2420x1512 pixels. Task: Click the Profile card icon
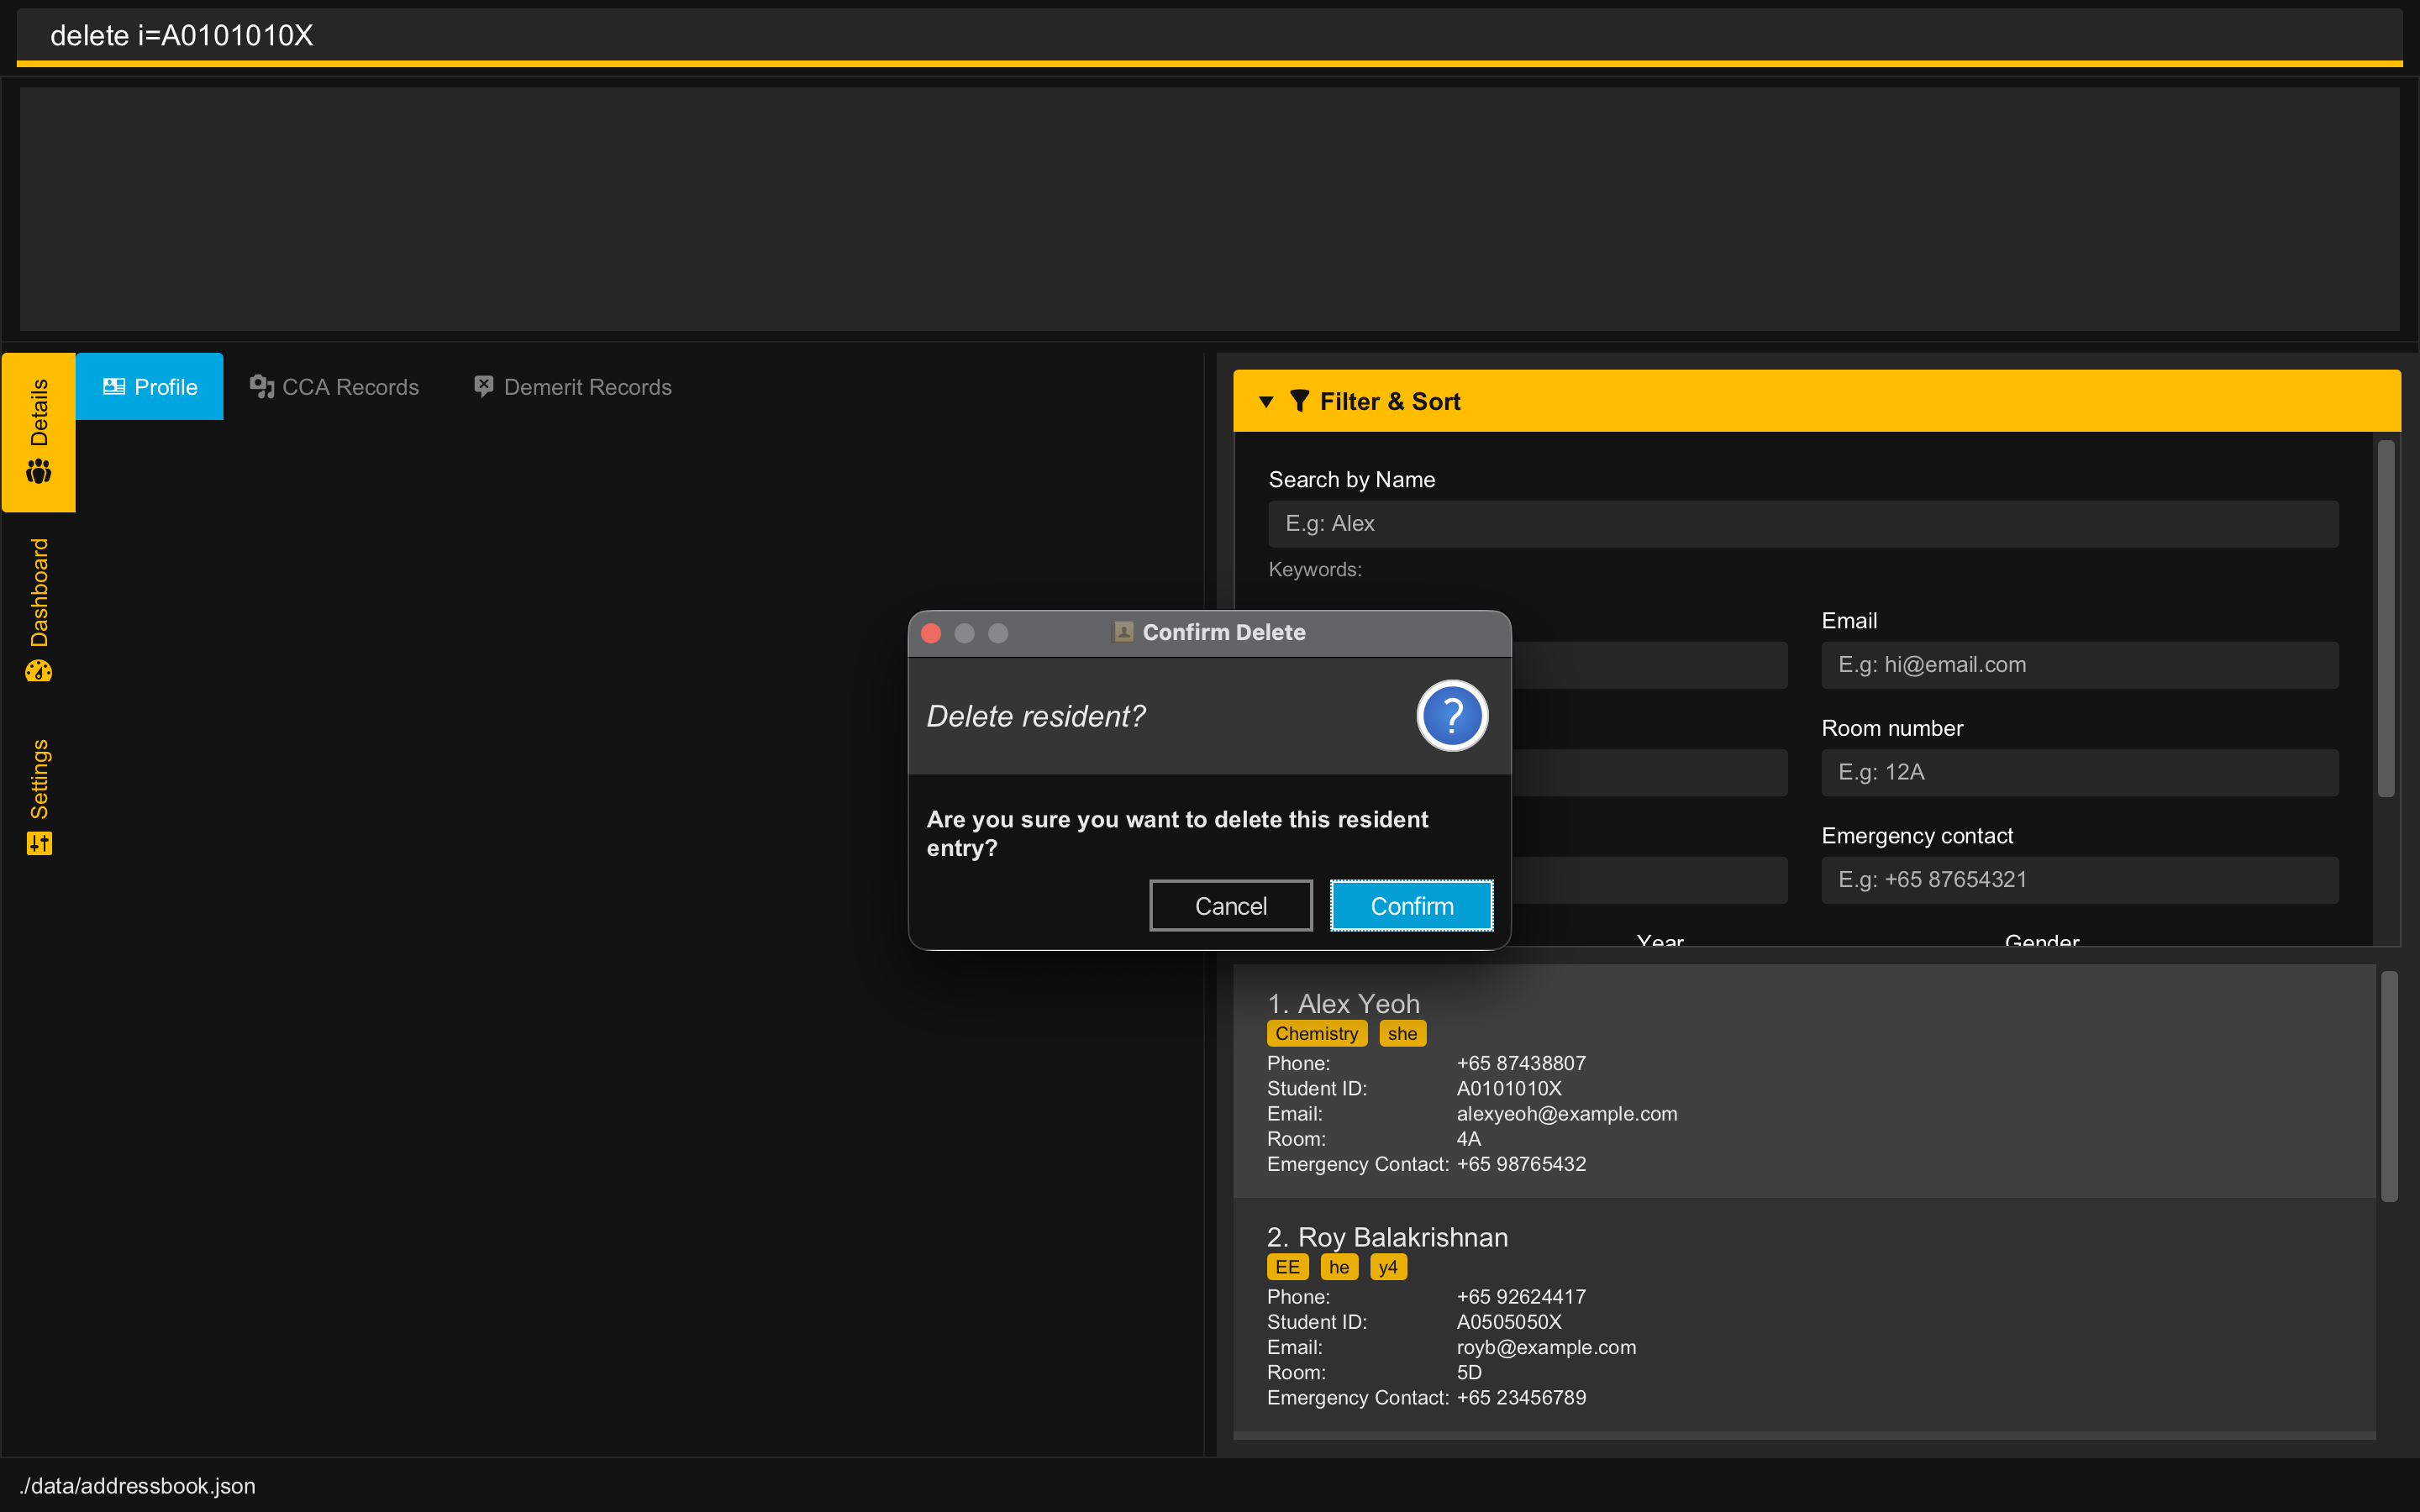114,387
